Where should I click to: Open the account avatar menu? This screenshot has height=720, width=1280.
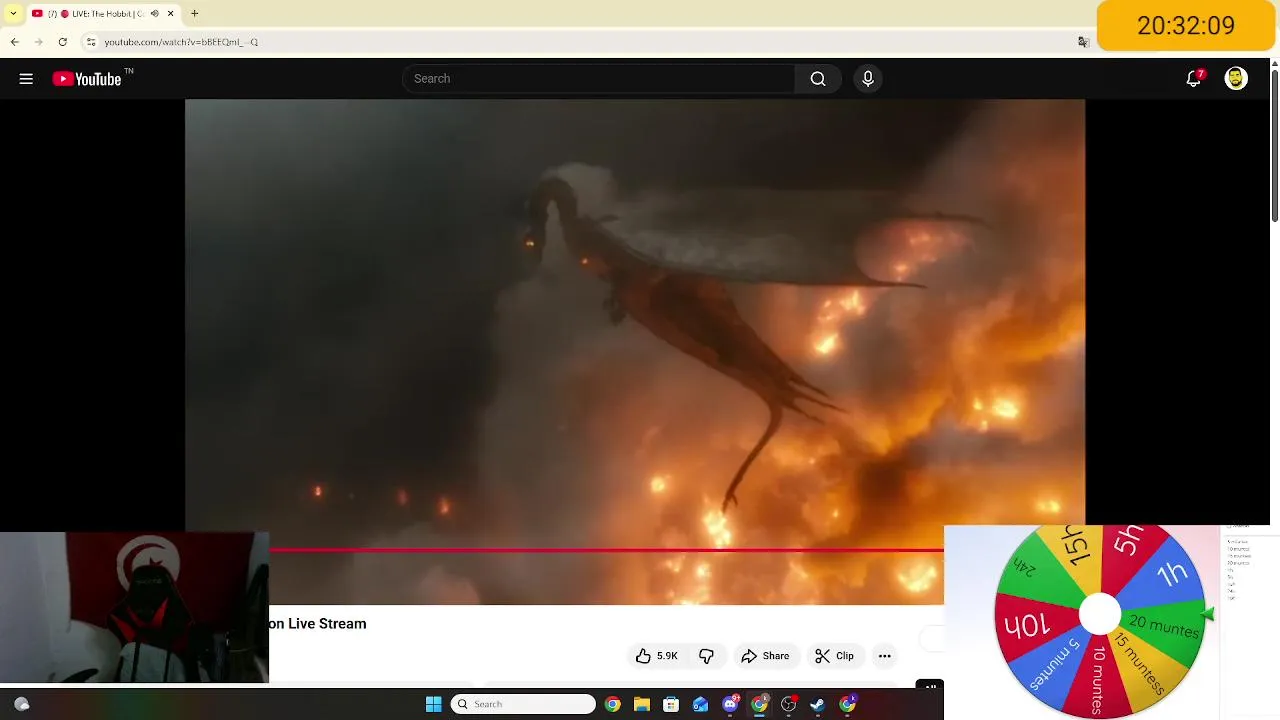[x=1236, y=79]
